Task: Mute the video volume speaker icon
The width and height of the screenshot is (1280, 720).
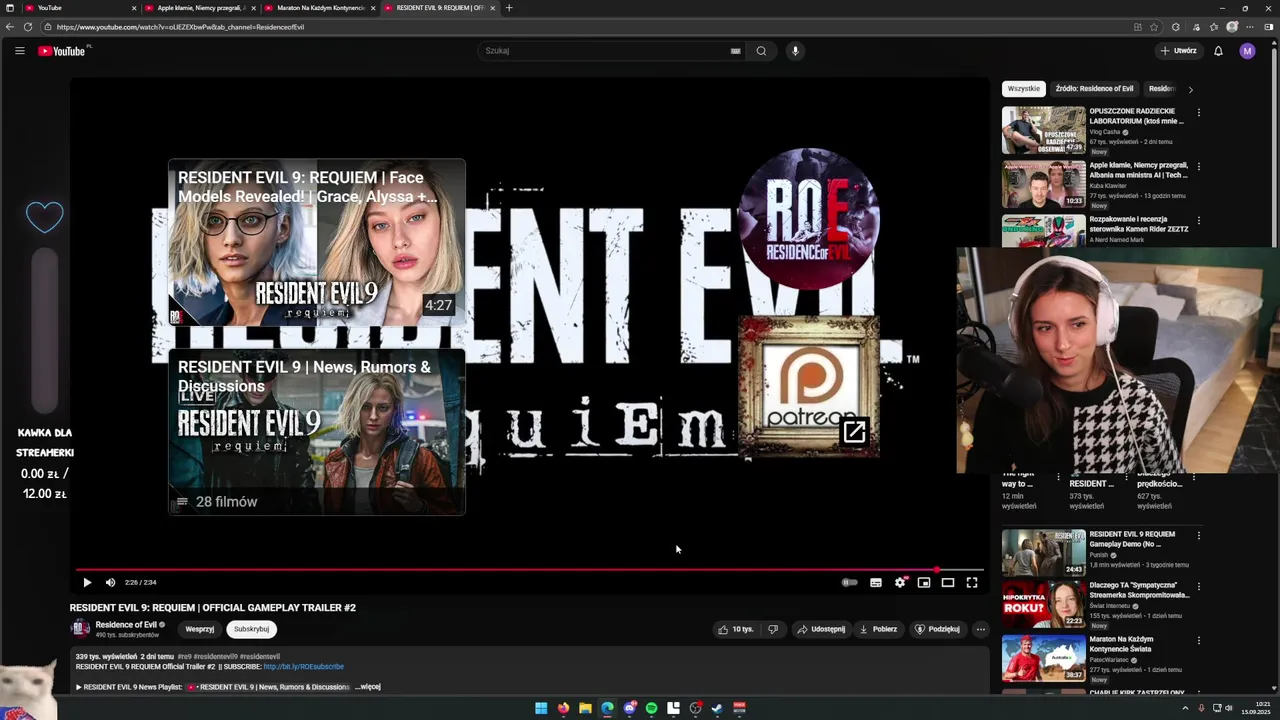Action: pyautogui.click(x=110, y=582)
